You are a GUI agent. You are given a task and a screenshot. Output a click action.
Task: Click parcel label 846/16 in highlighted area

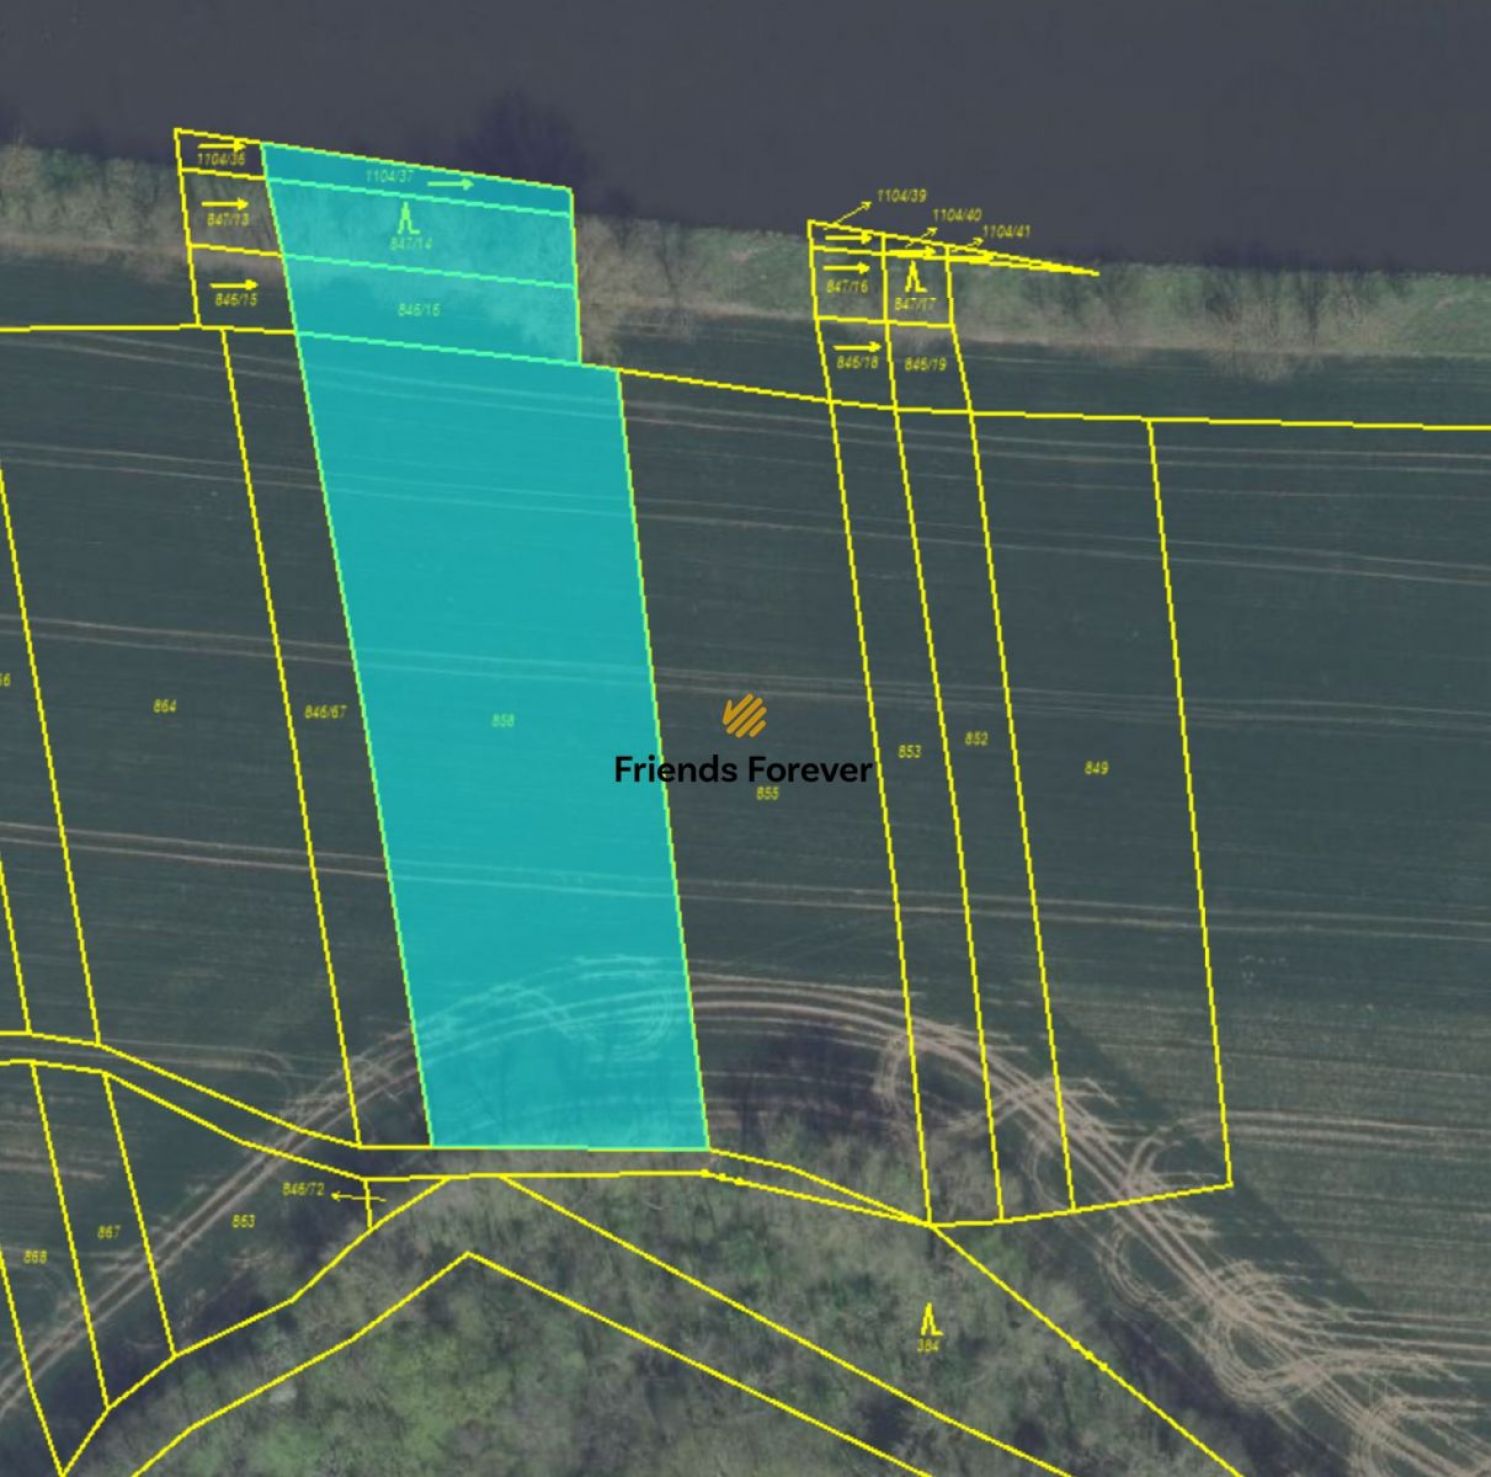(418, 310)
